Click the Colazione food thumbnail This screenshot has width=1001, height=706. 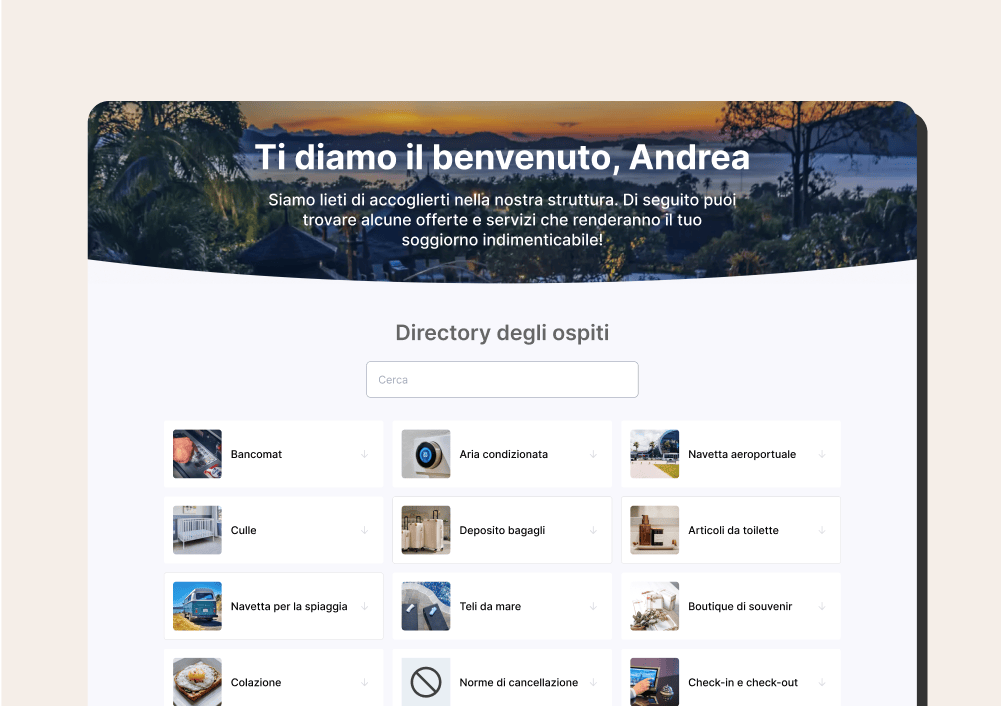tap(197, 682)
